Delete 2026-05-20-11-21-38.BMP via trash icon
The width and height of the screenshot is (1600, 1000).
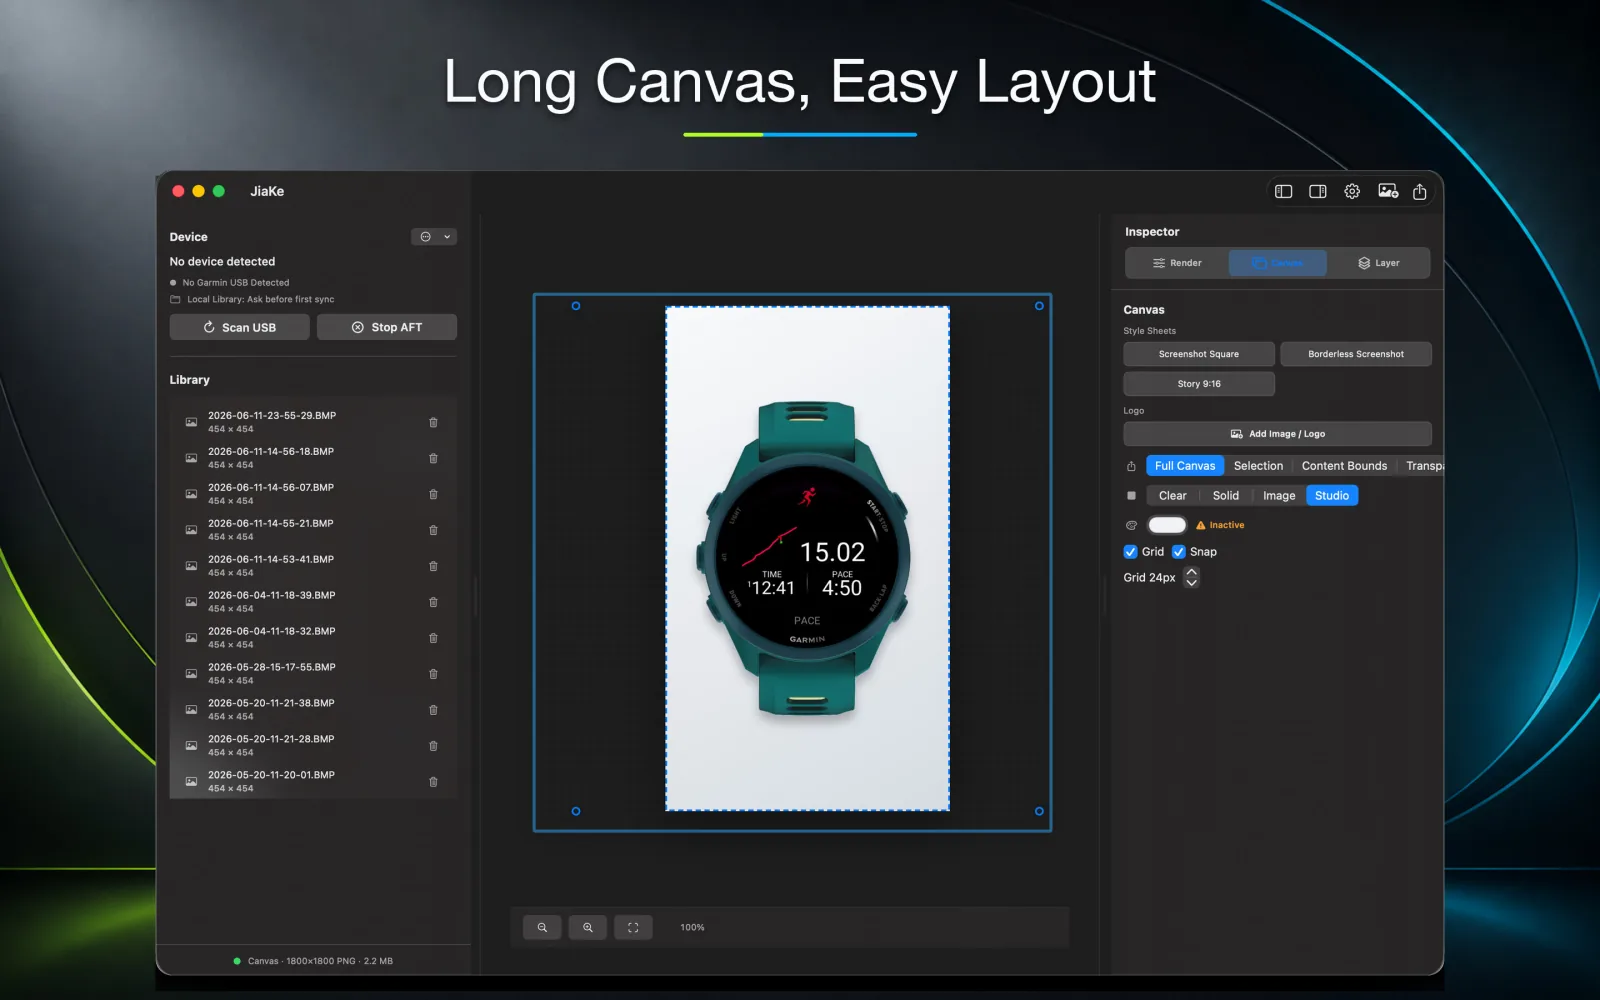(x=433, y=710)
